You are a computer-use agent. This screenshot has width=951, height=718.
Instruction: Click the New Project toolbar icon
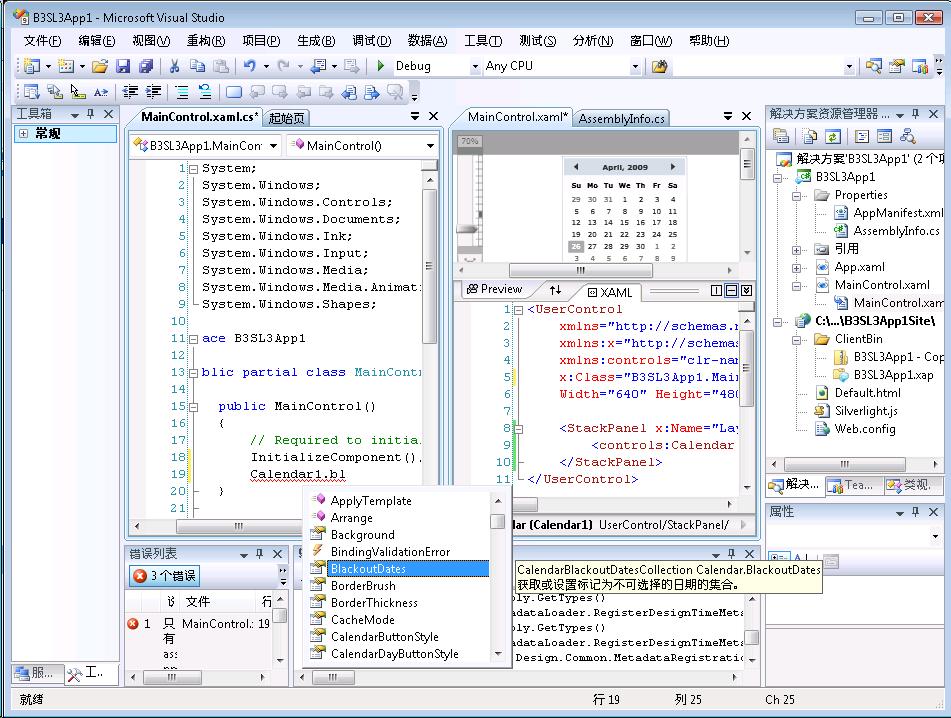point(32,66)
